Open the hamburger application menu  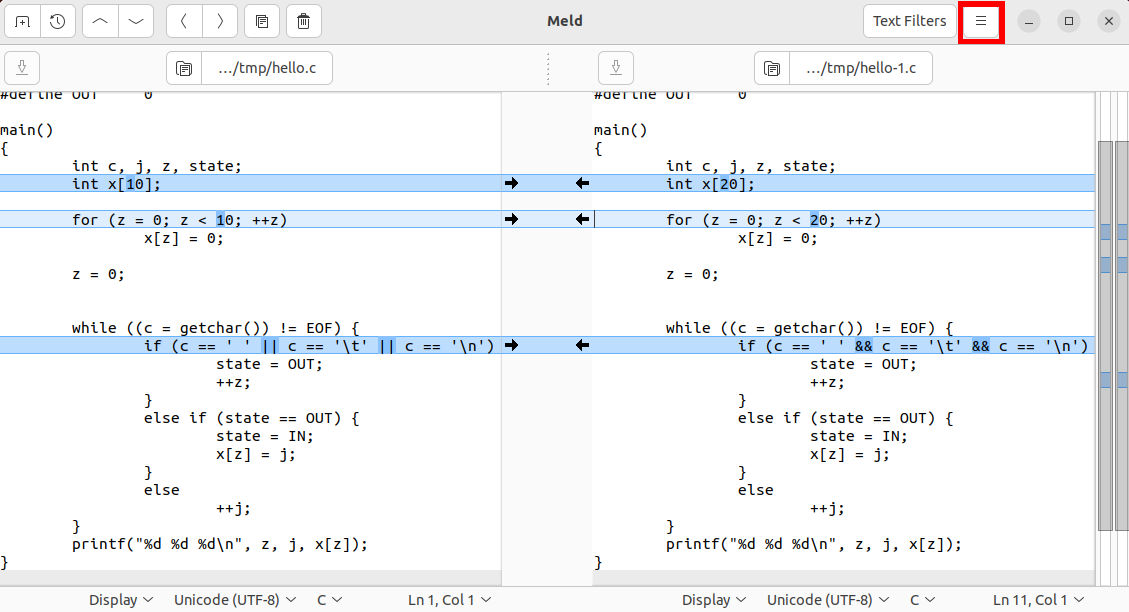(981, 21)
